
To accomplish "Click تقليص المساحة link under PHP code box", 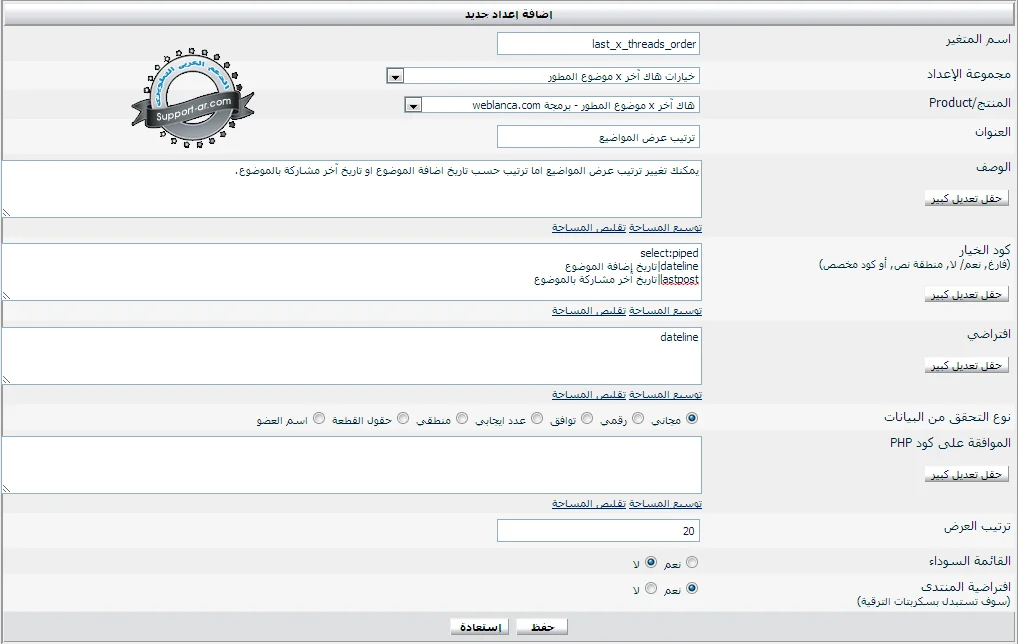I will [x=589, y=503].
